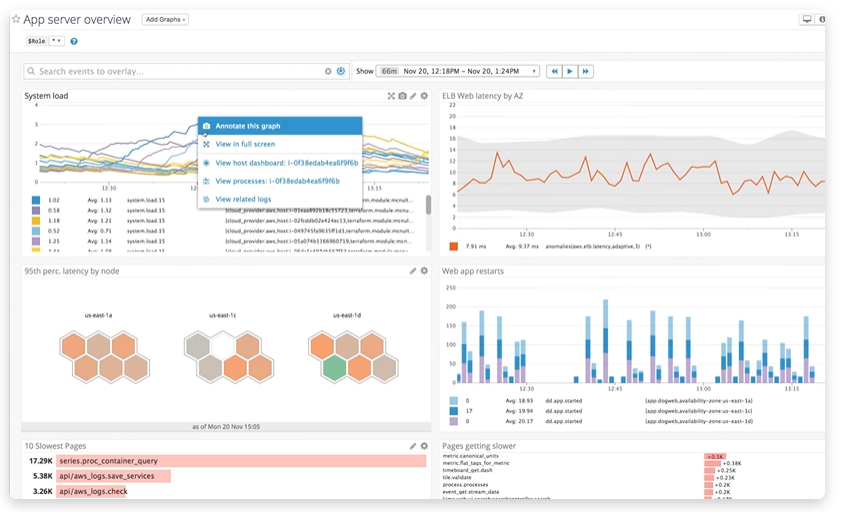Edit the System load graph with pencil icon
842x512 pixels.
click(x=413, y=96)
